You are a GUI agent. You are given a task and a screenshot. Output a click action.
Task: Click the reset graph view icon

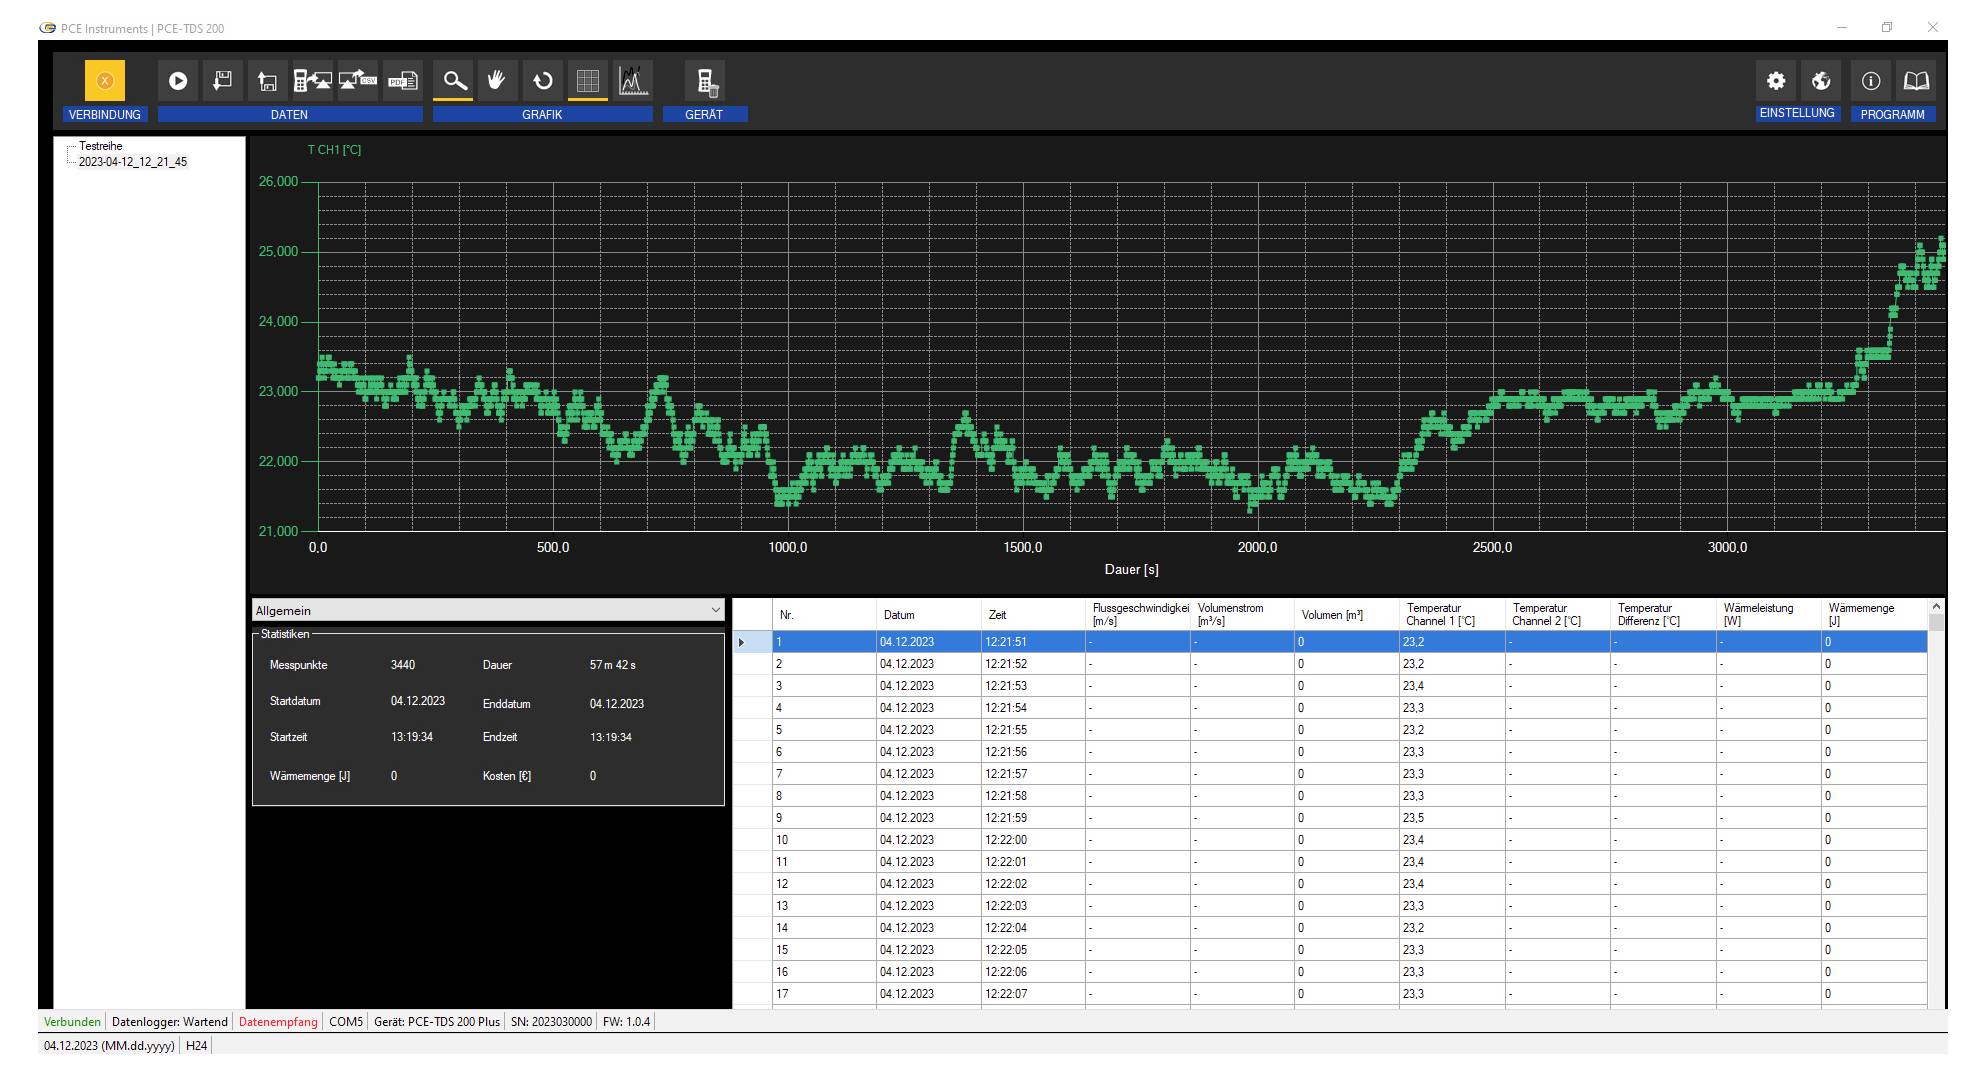point(543,81)
